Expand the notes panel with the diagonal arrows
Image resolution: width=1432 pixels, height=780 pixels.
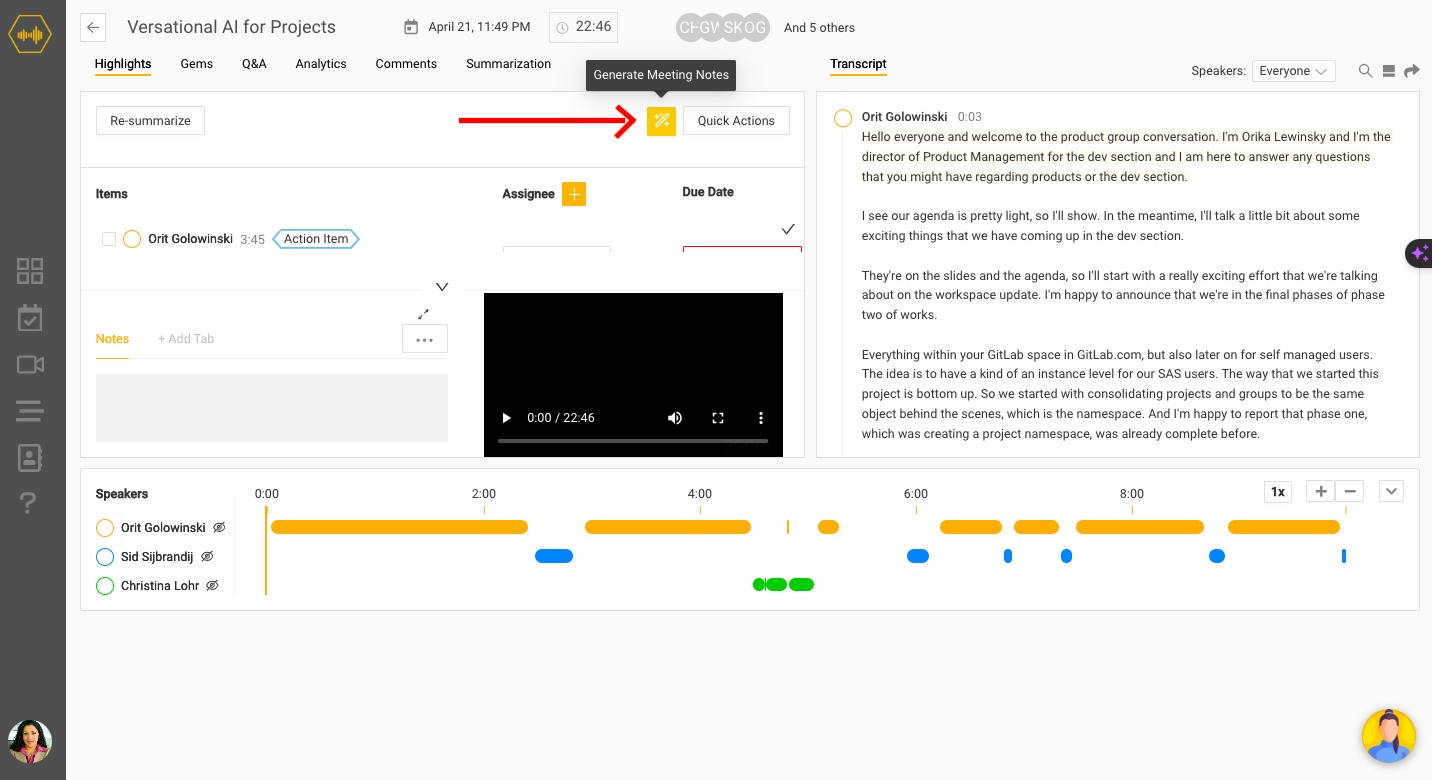pos(423,314)
